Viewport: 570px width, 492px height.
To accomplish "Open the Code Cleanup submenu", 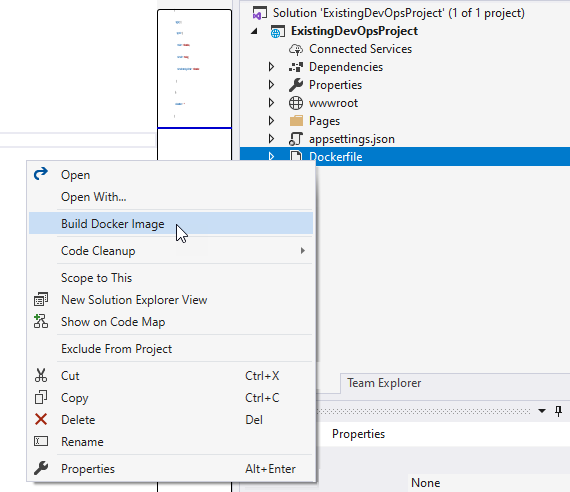I will point(171,251).
